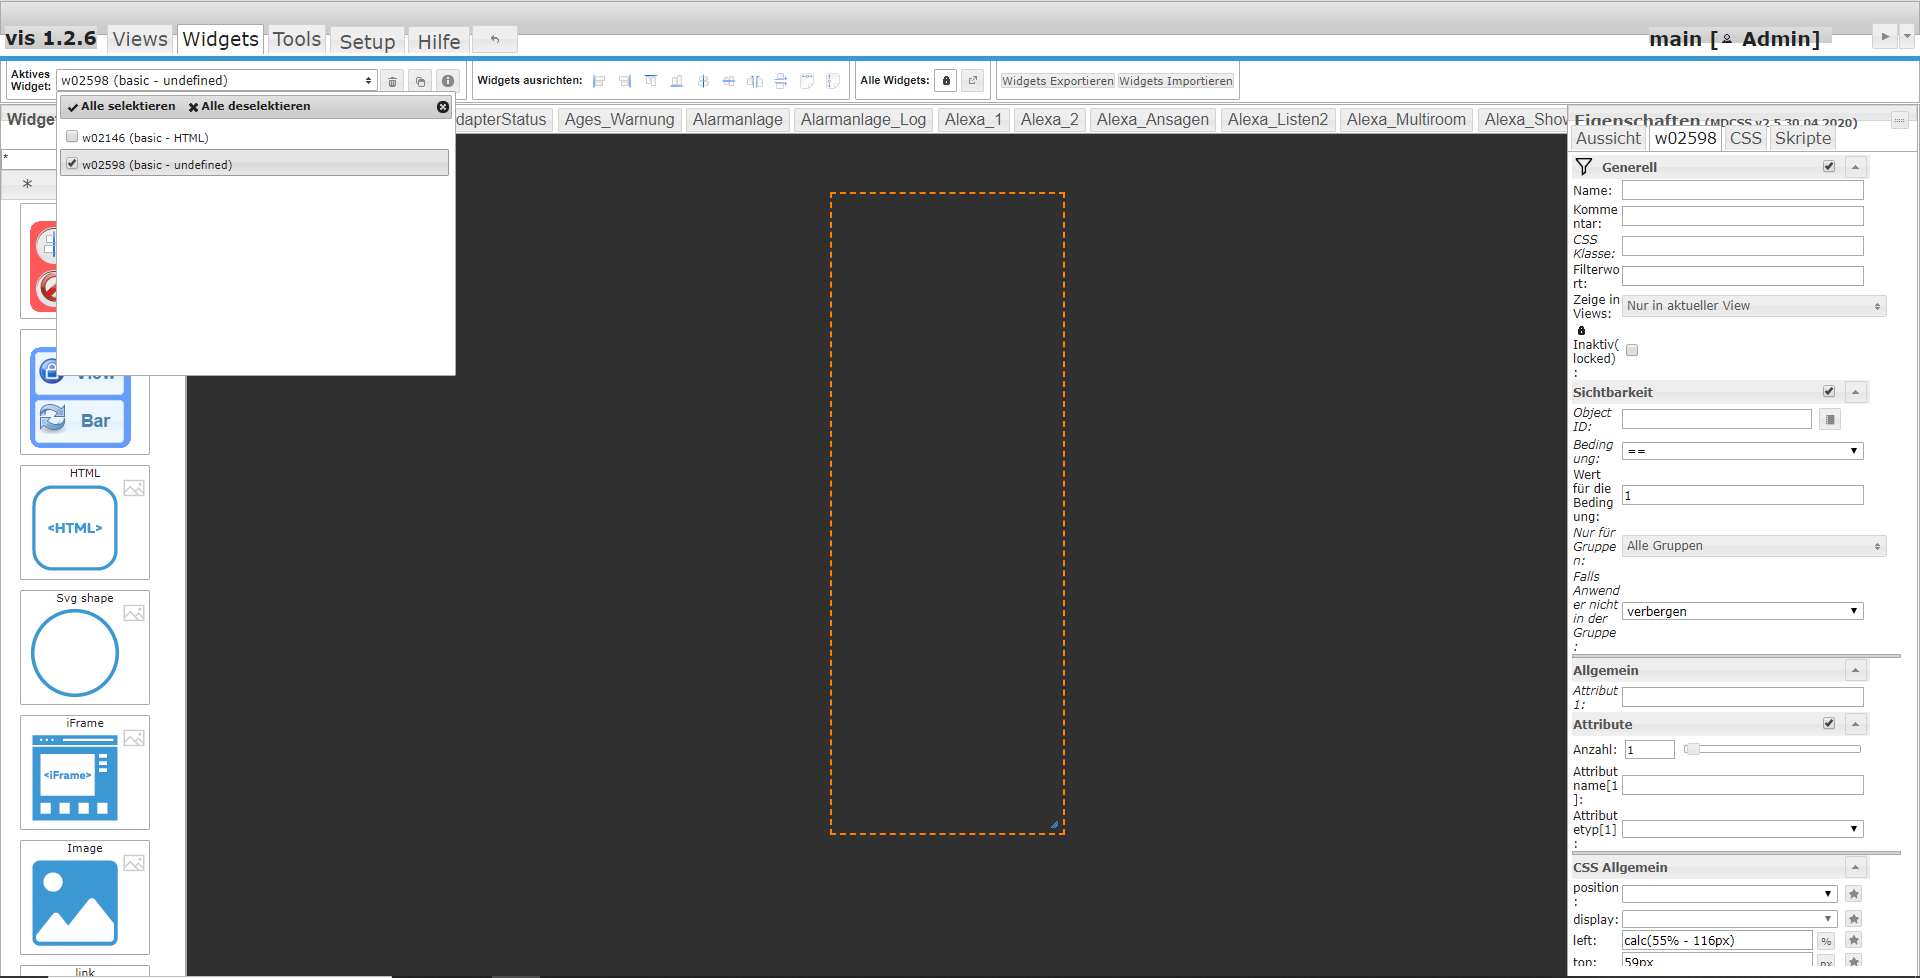
Task: Click Alle deselektieren
Action: 249,106
